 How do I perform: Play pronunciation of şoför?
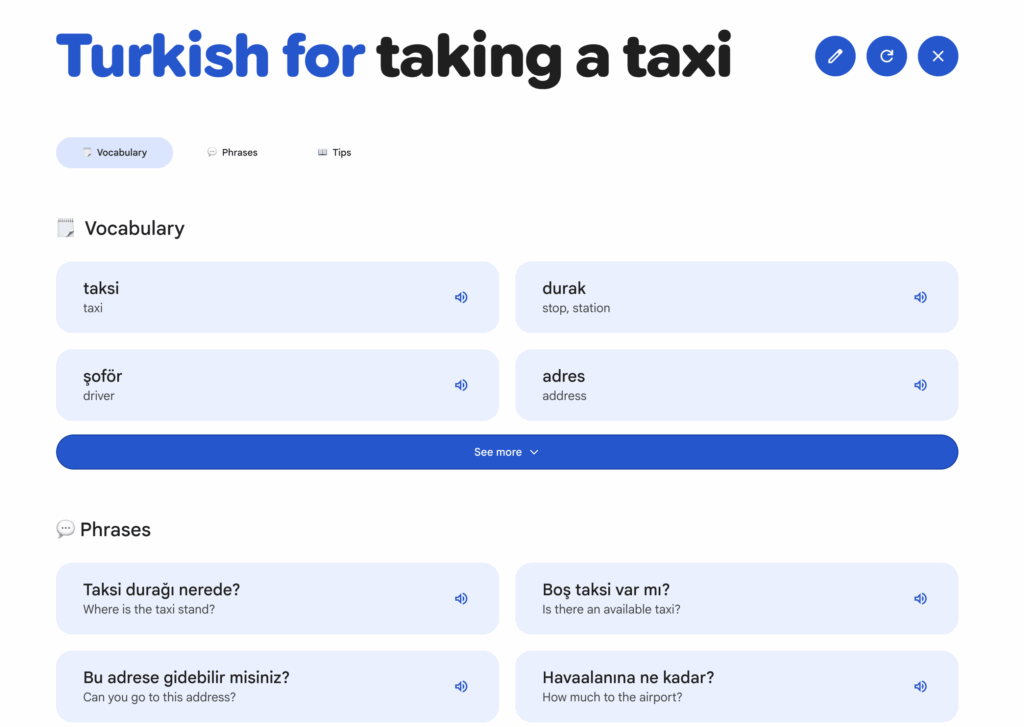(x=461, y=385)
